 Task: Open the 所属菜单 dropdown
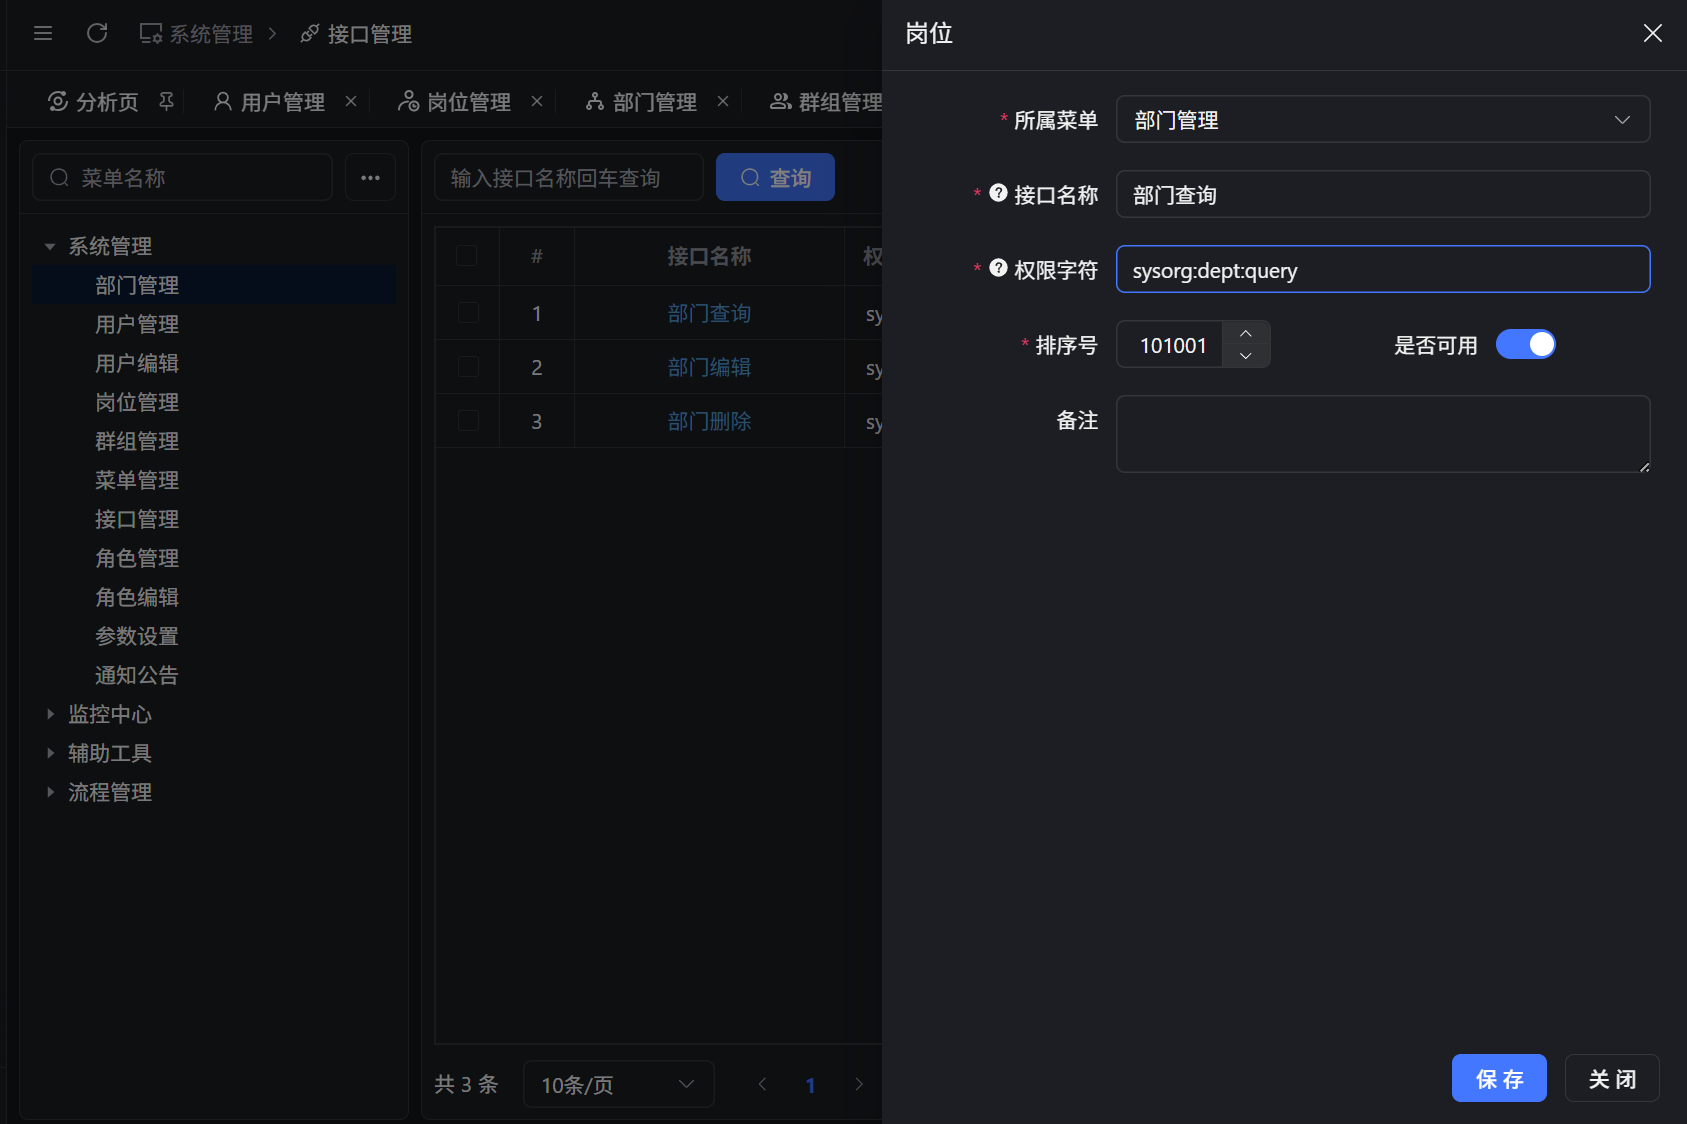click(x=1382, y=120)
